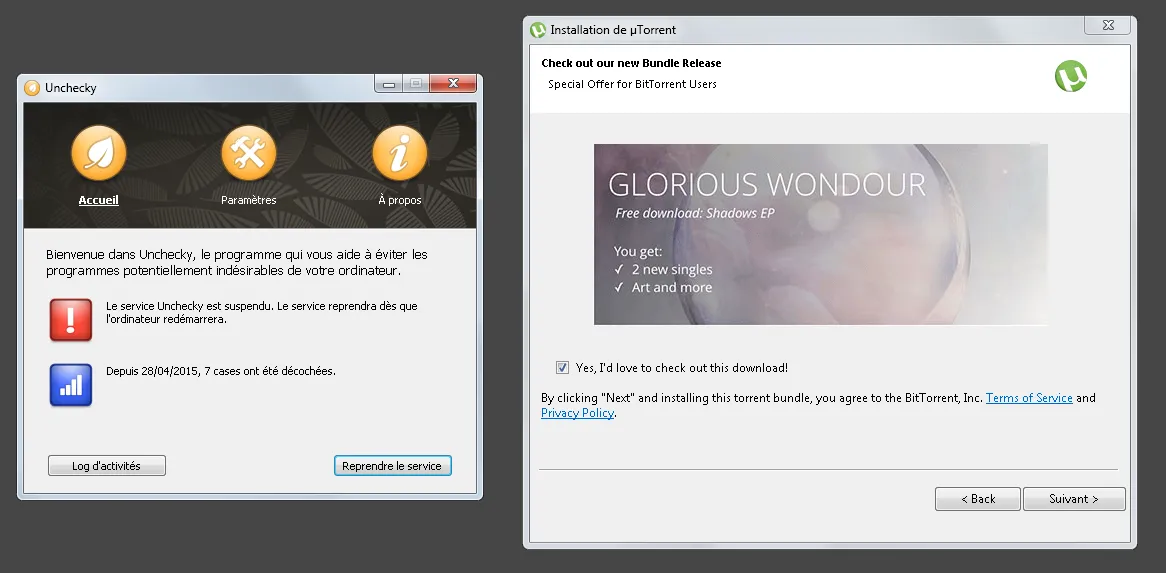Click the blue statistics bars icon
The width and height of the screenshot is (1166, 573).
click(x=71, y=385)
